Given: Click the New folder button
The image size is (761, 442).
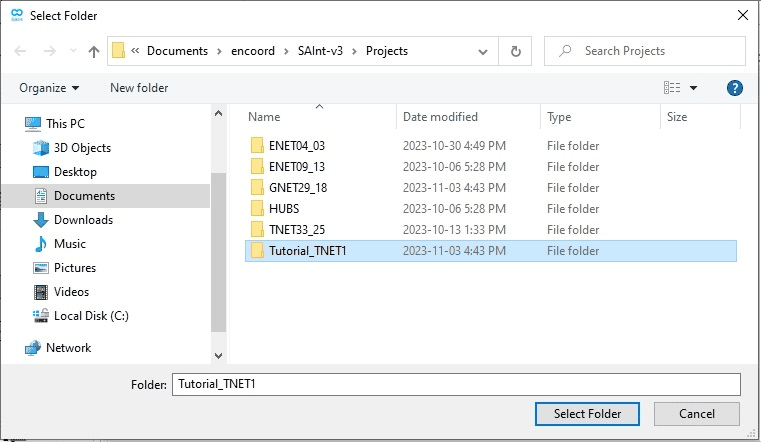Looking at the screenshot, I should pos(139,88).
